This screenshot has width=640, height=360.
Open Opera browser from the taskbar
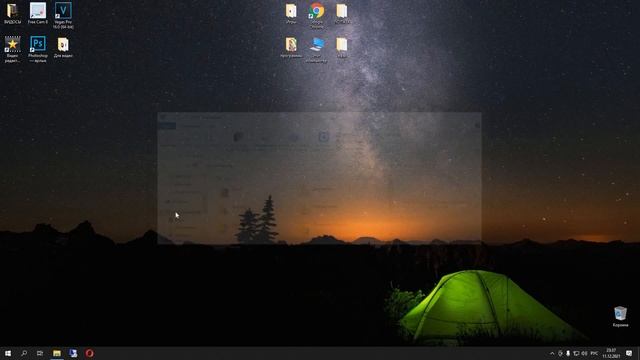point(89,353)
